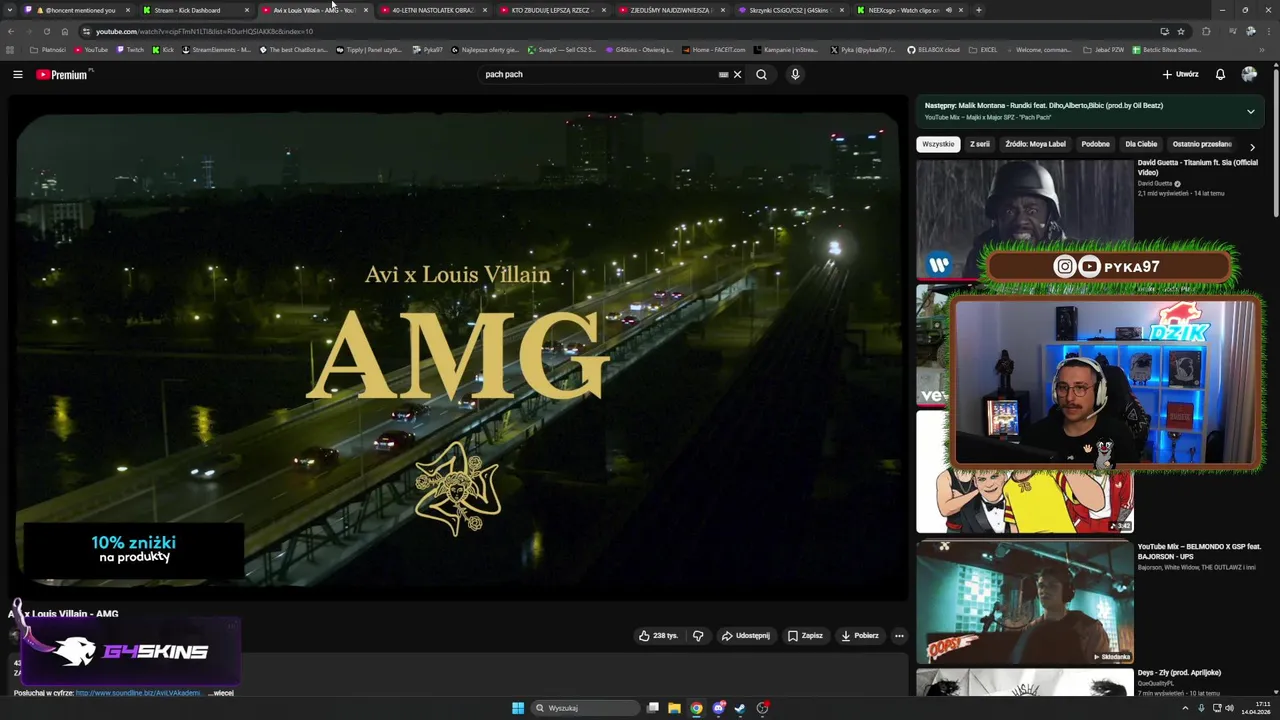Select the 'Źródło: Moya Label' chip

1035,144
